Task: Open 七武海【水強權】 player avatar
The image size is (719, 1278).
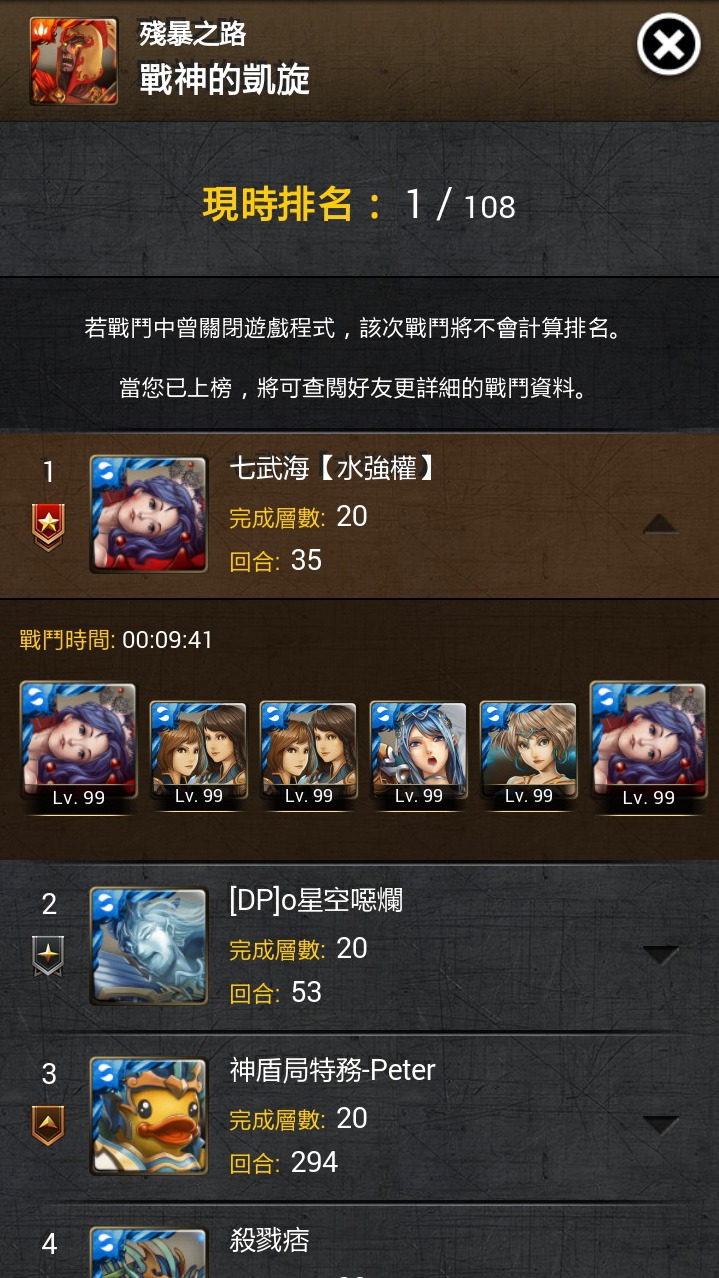Action: coord(149,514)
